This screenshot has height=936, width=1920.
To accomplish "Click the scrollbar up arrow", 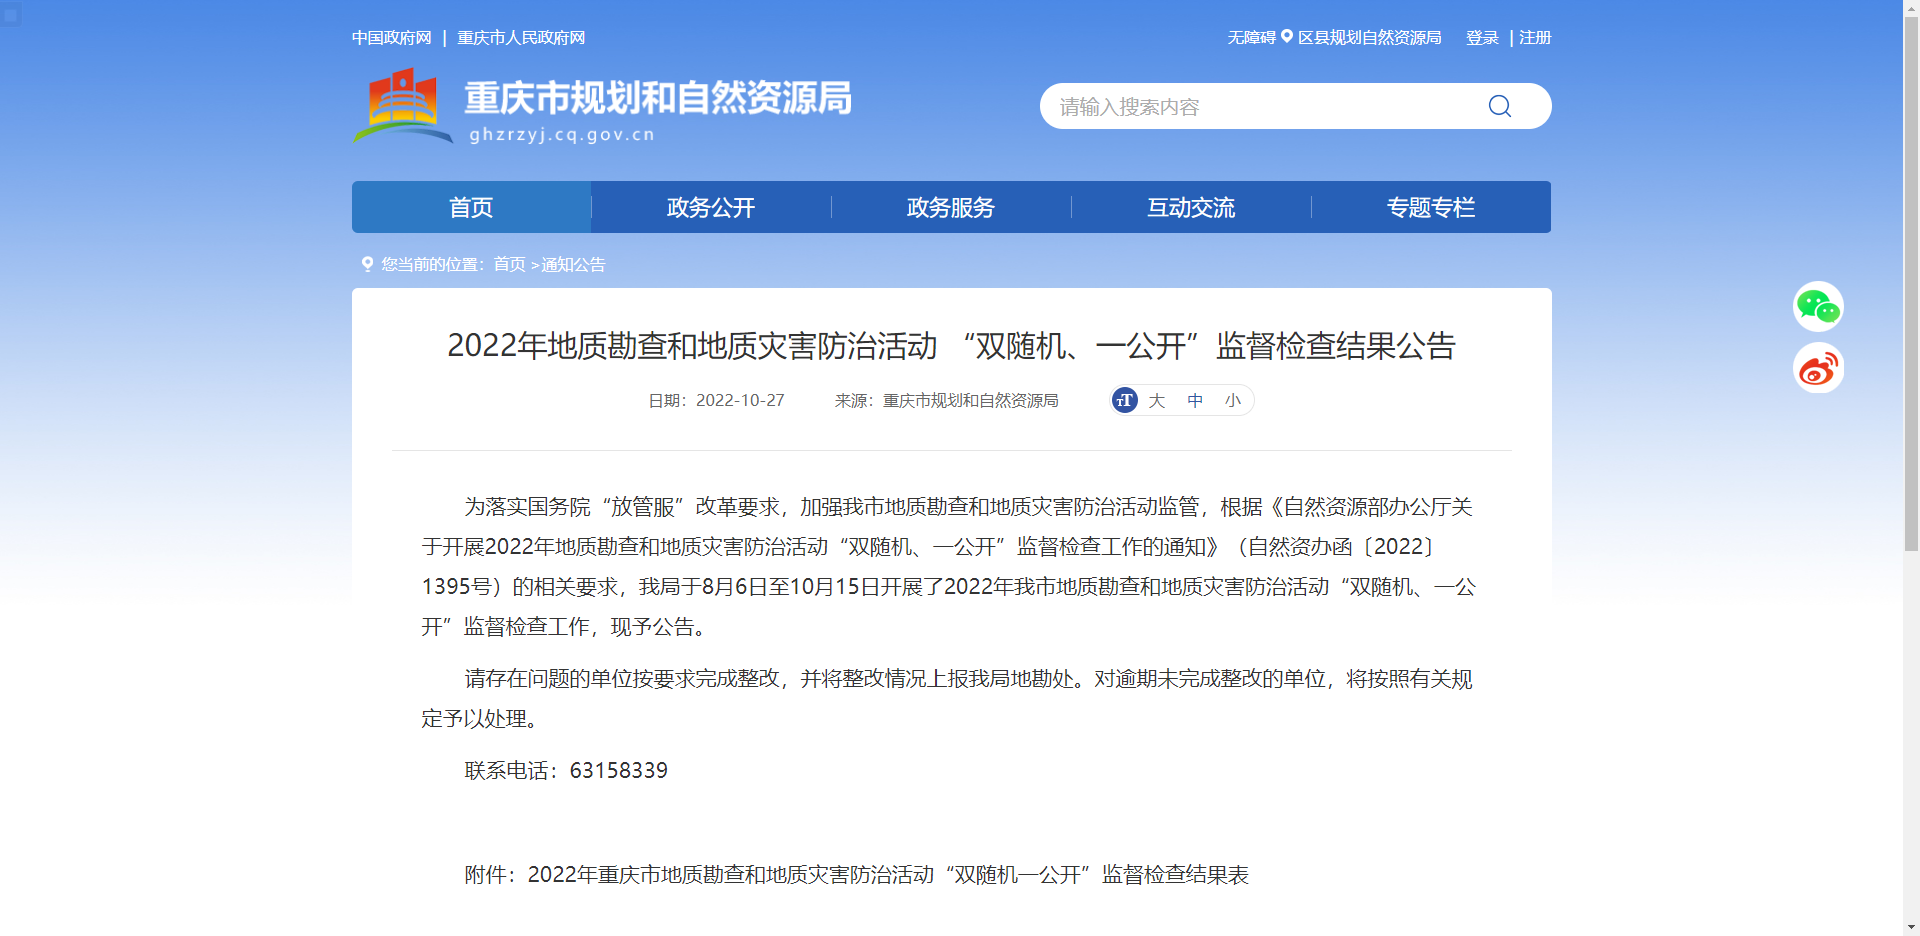I will click(x=1910, y=10).
